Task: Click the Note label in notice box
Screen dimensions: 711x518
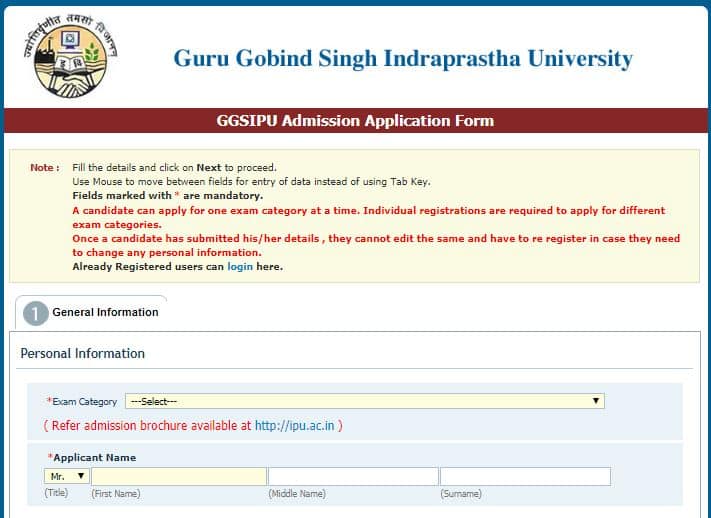Action: (x=44, y=168)
